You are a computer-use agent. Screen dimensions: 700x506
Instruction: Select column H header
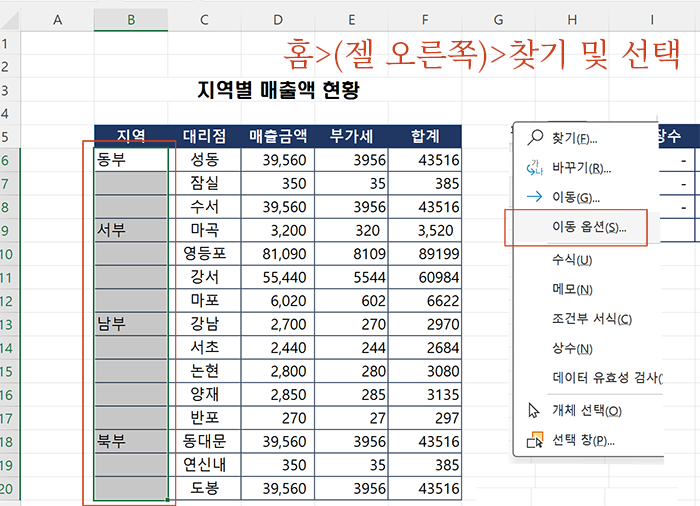coord(572,20)
